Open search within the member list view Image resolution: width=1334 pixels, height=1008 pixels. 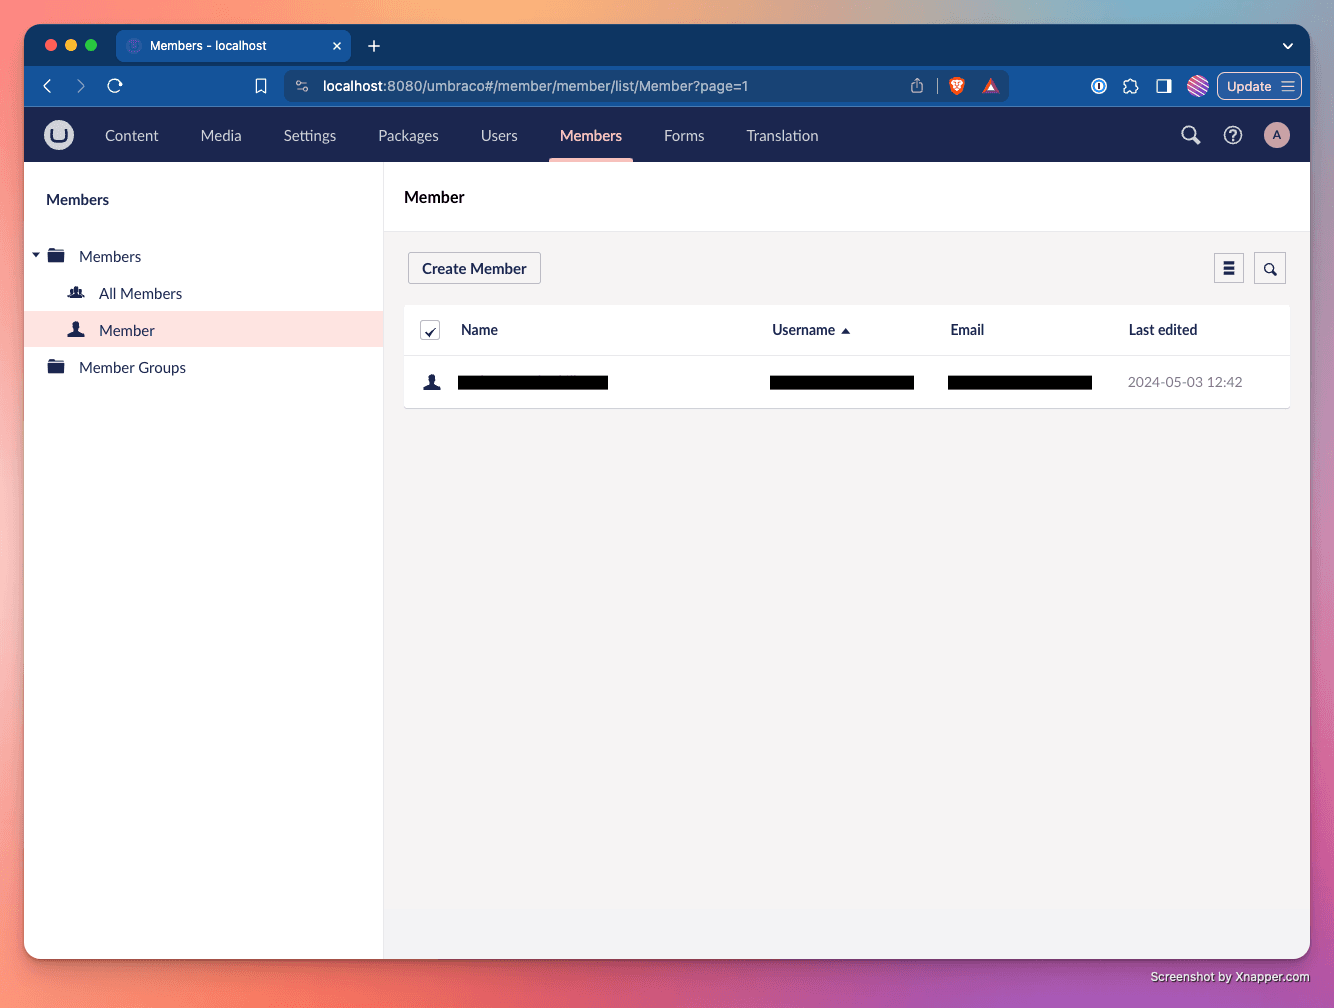(x=1269, y=268)
